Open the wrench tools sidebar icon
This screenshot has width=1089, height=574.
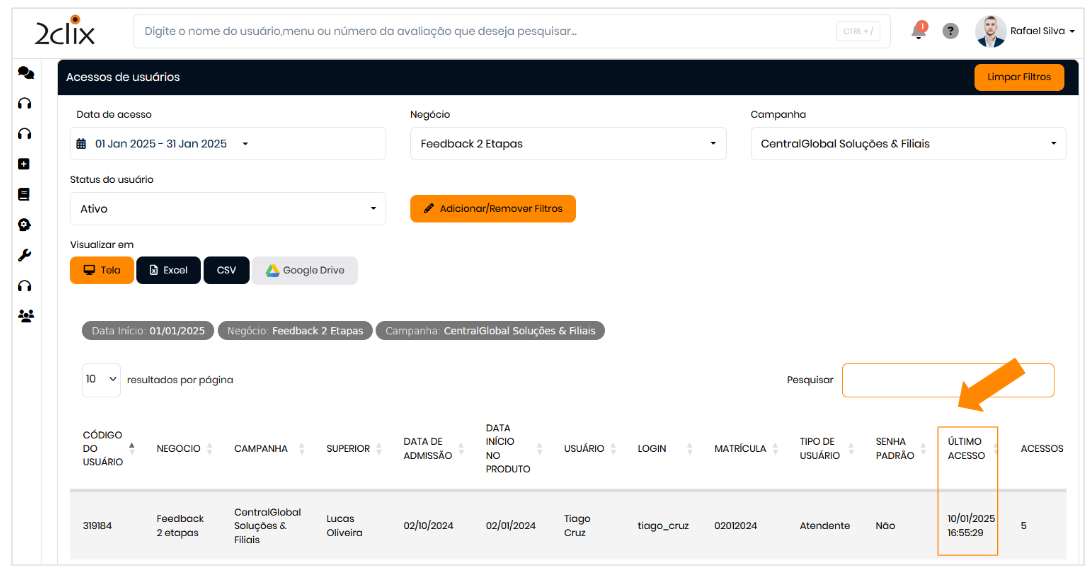point(25,255)
